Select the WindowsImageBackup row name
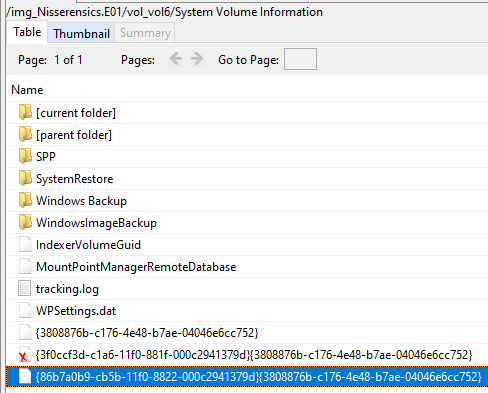The height and width of the screenshot is (393, 488). point(96,223)
